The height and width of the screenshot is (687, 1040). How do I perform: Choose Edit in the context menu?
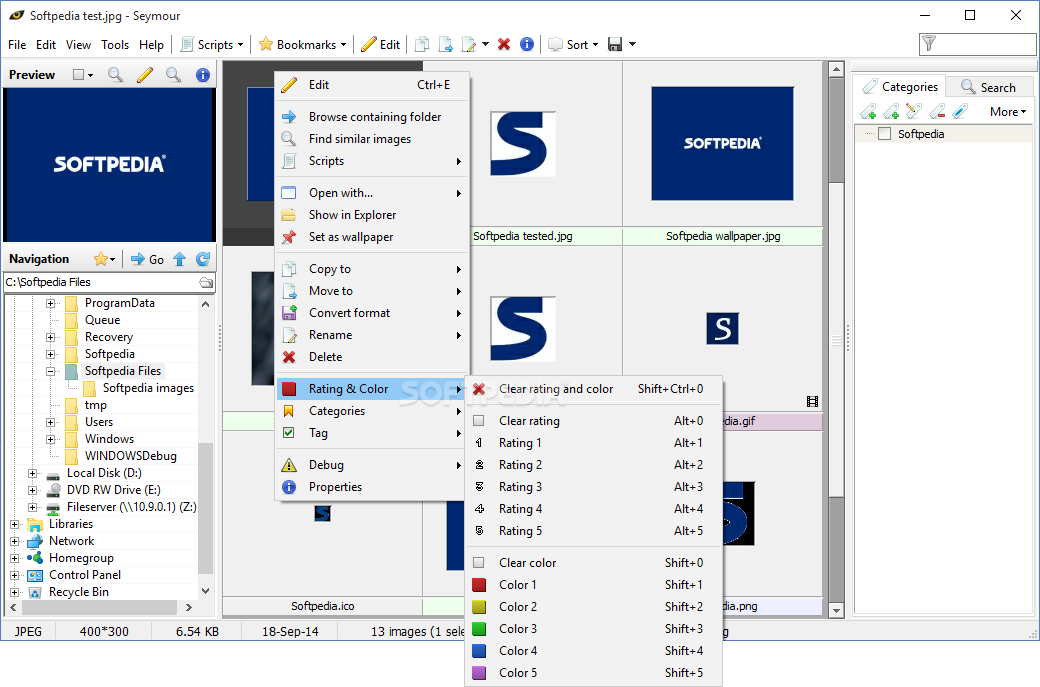(372, 85)
